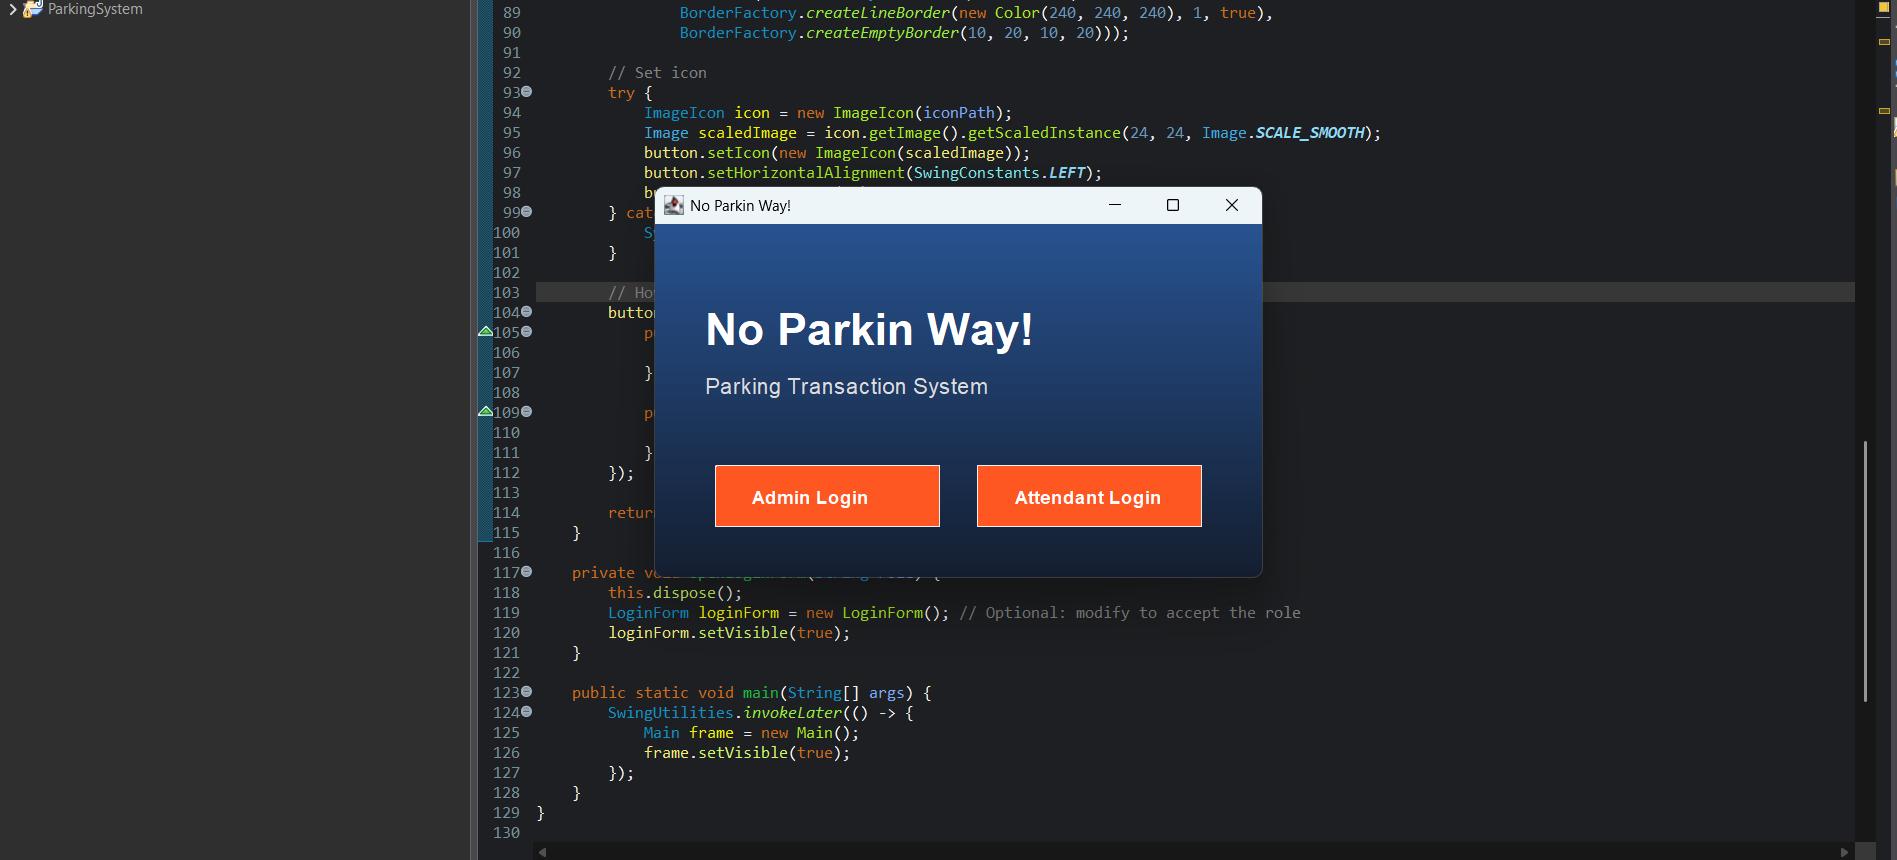Select the ParkingSystem Java project icon
Image resolution: width=1897 pixels, height=860 pixels.
33,9
